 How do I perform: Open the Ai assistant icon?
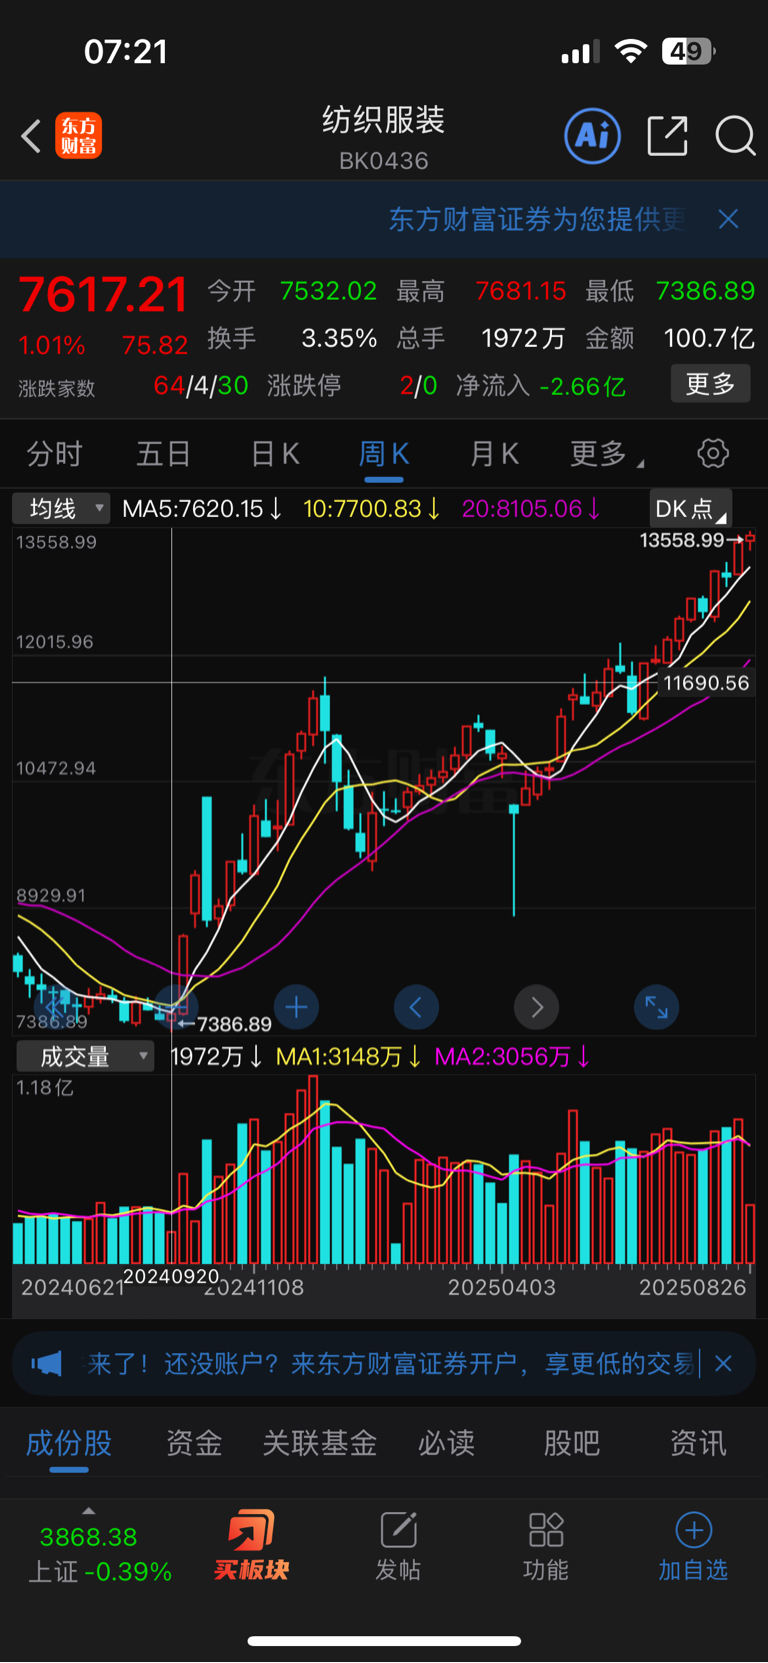[593, 136]
